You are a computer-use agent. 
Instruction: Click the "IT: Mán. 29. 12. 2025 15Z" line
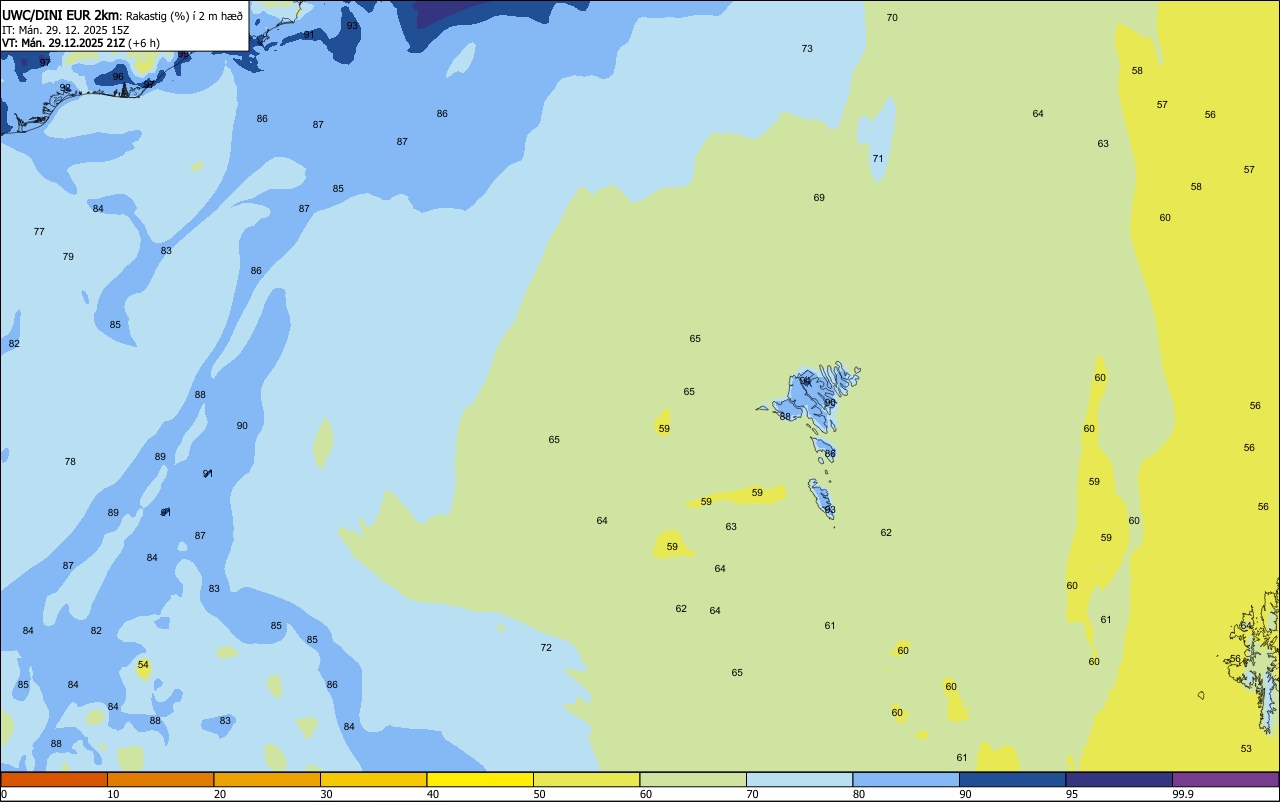[x=67, y=29]
